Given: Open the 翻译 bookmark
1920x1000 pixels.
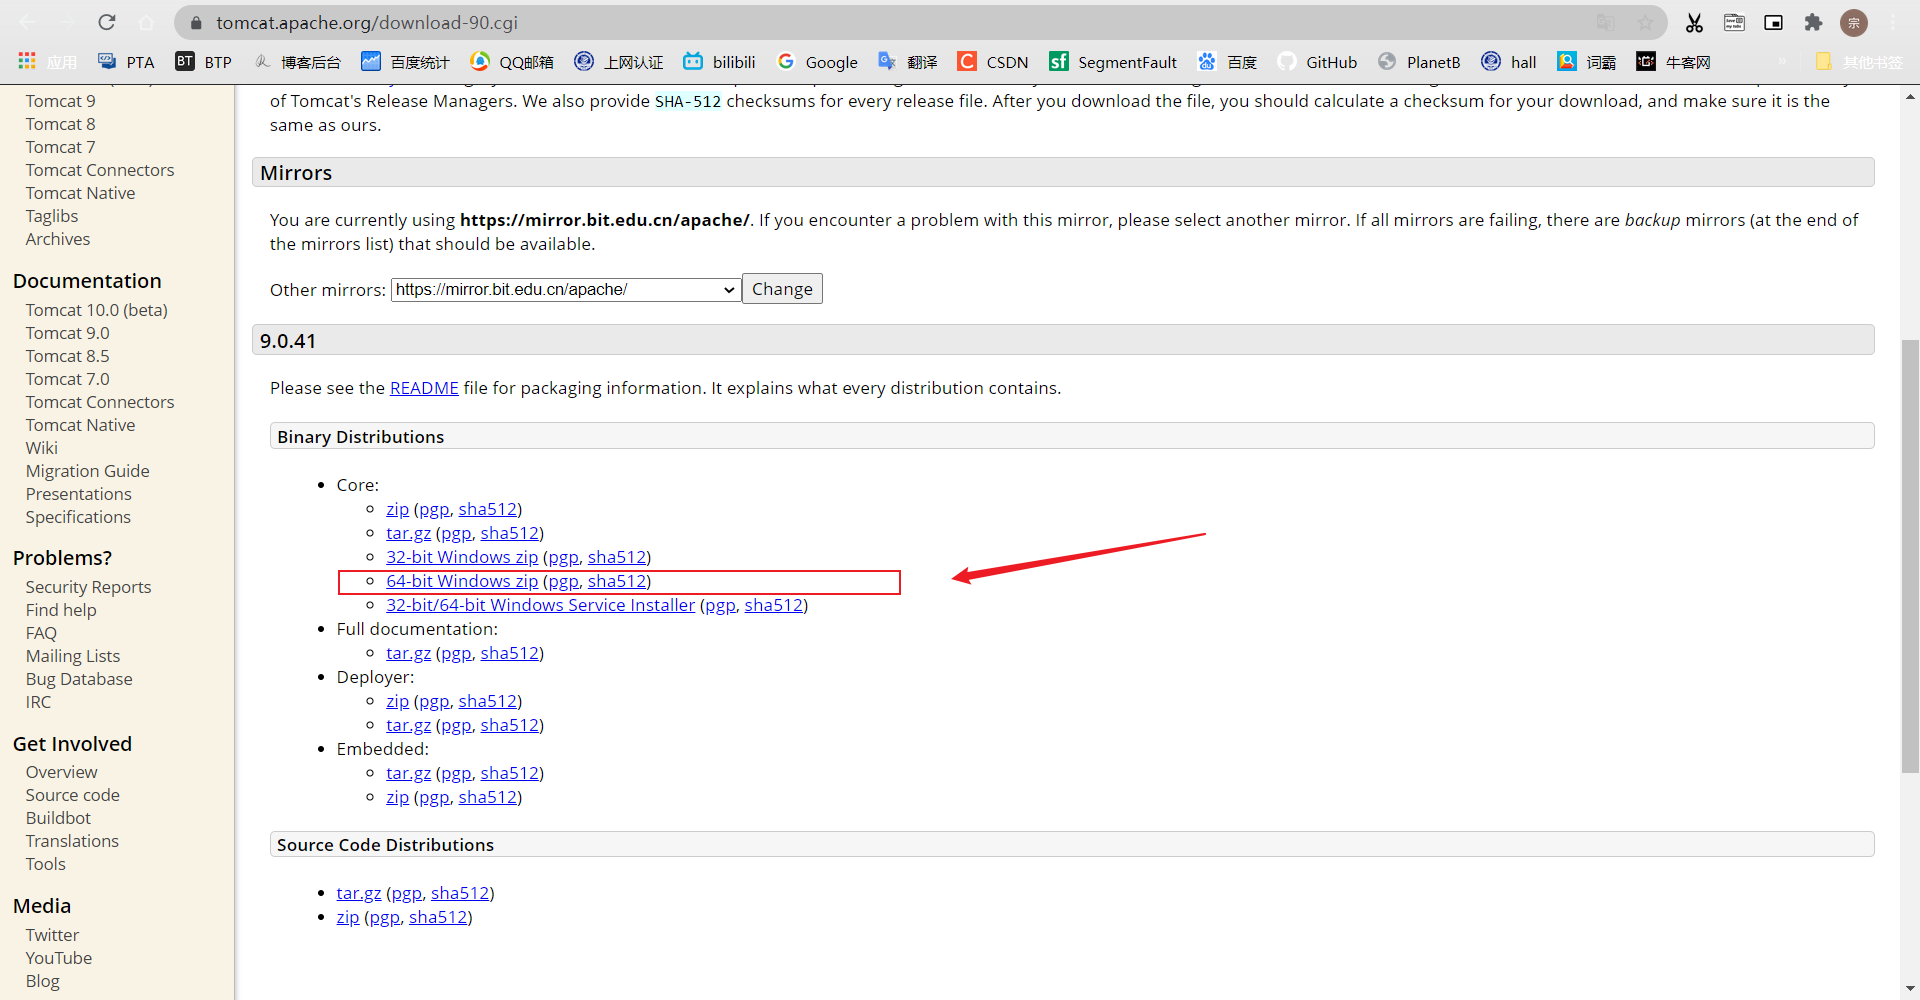Looking at the screenshot, I should 908,62.
